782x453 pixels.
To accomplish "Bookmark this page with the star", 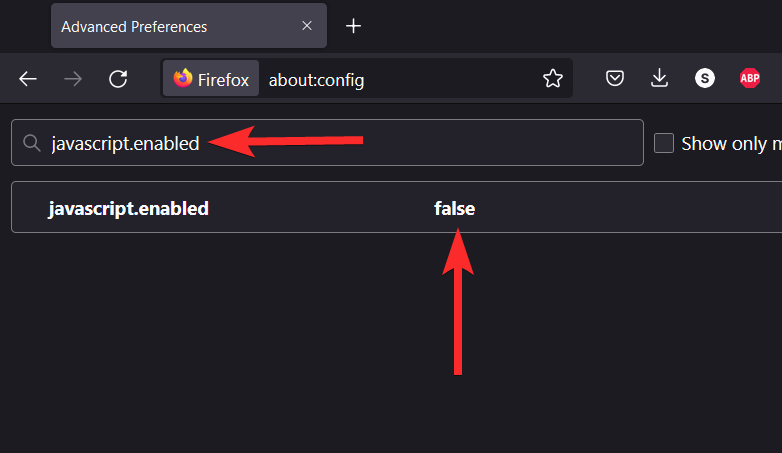I will pos(552,79).
